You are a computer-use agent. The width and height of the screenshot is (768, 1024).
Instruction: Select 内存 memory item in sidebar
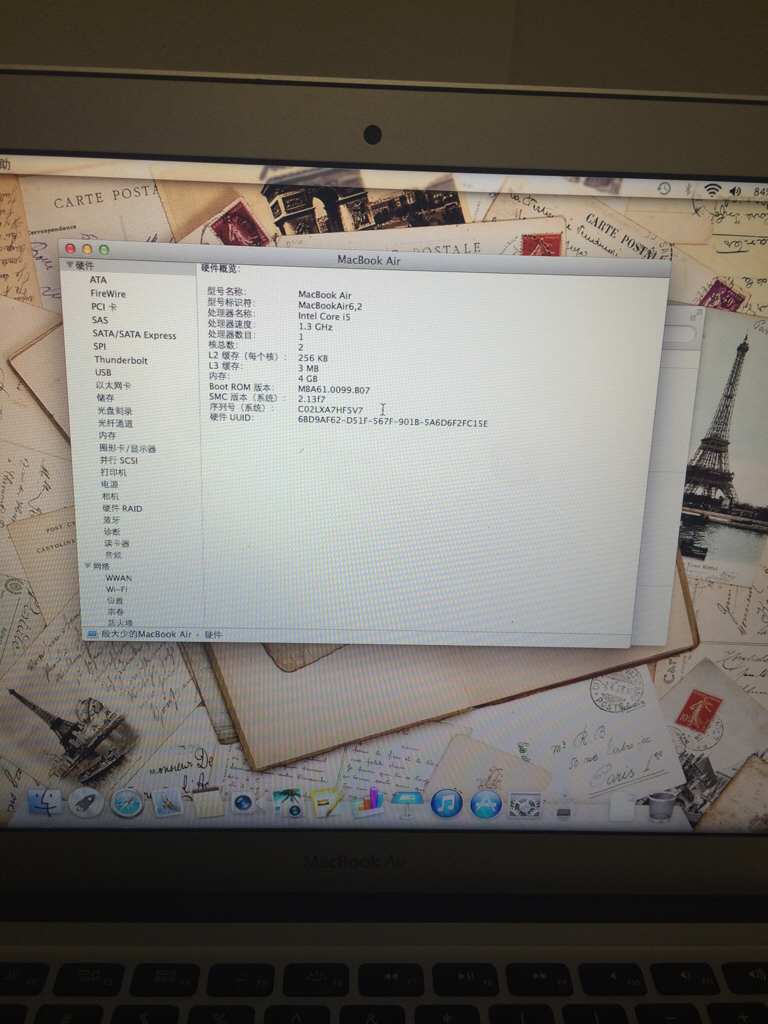[107, 436]
